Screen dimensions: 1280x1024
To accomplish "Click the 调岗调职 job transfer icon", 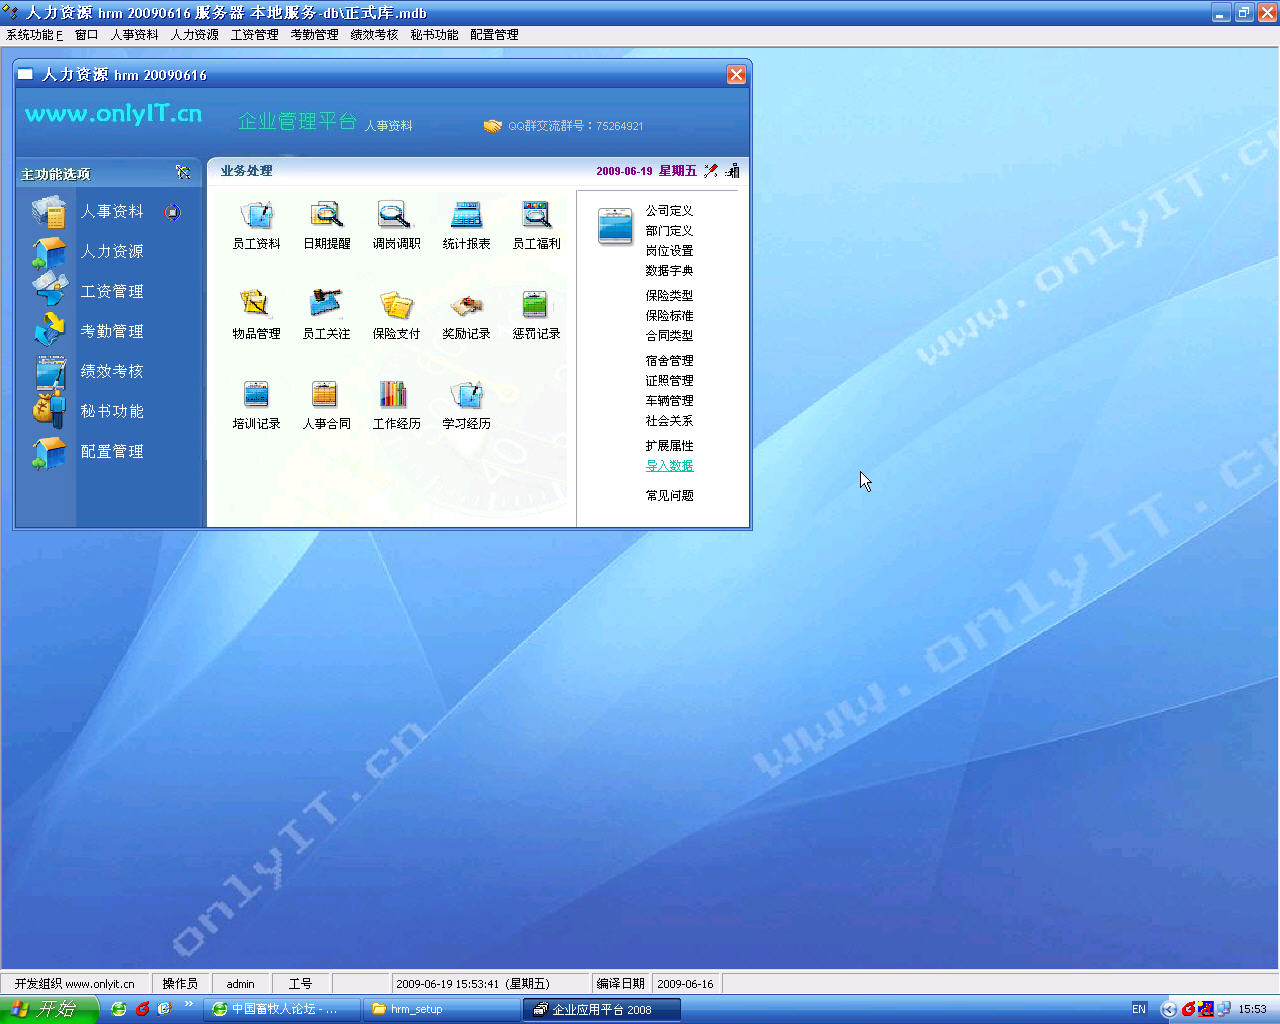I will 396,215.
